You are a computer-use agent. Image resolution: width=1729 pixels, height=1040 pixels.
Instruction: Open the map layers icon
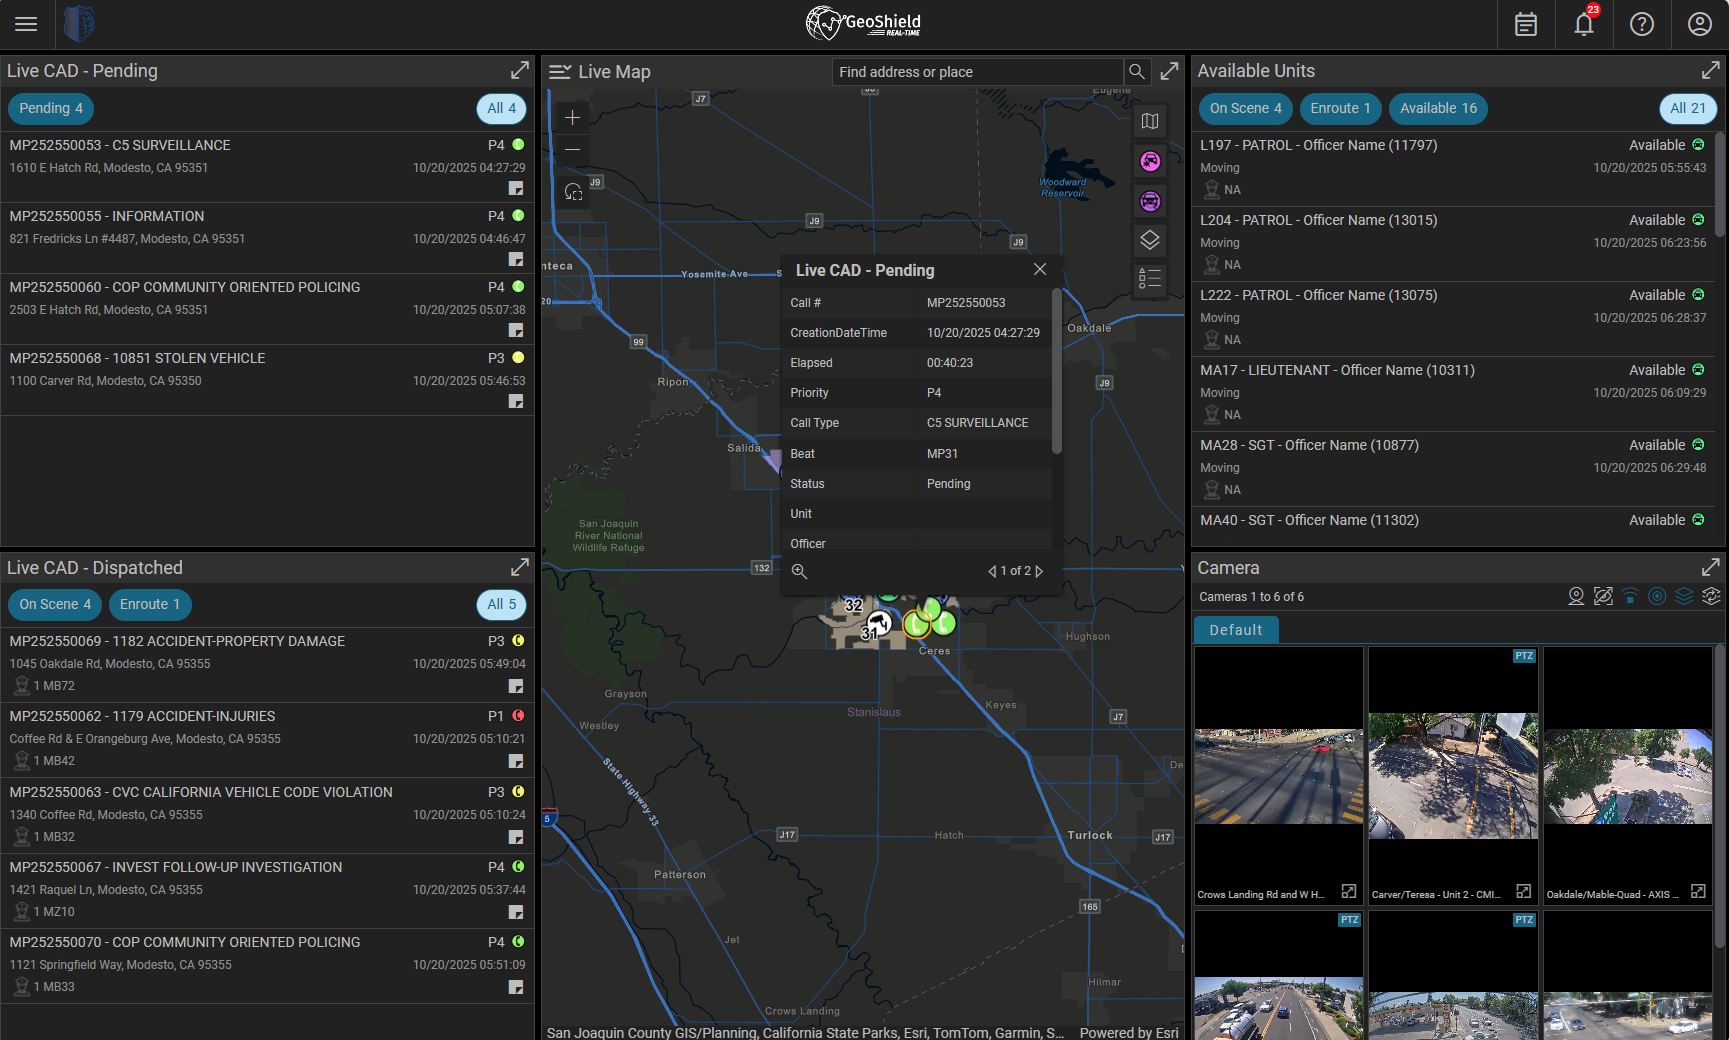click(x=1150, y=240)
